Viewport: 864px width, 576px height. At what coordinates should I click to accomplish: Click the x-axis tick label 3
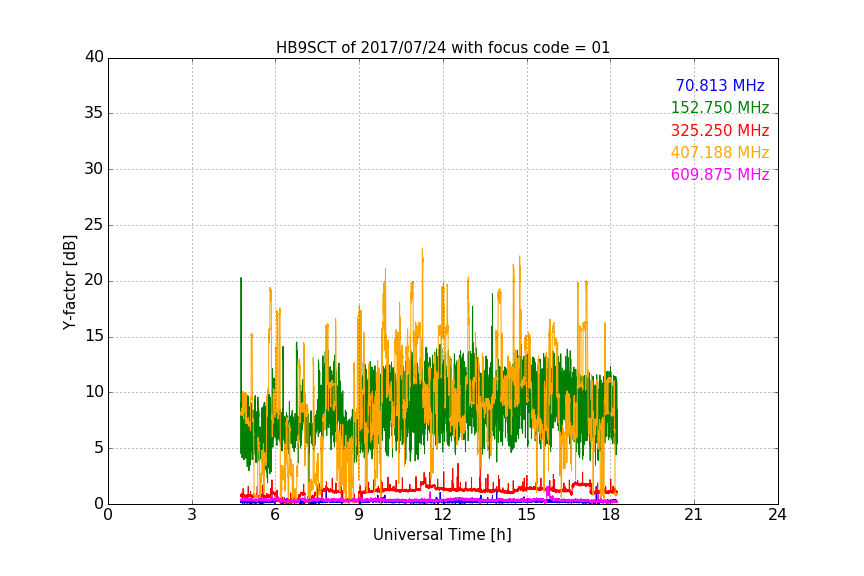click(x=192, y=515)
